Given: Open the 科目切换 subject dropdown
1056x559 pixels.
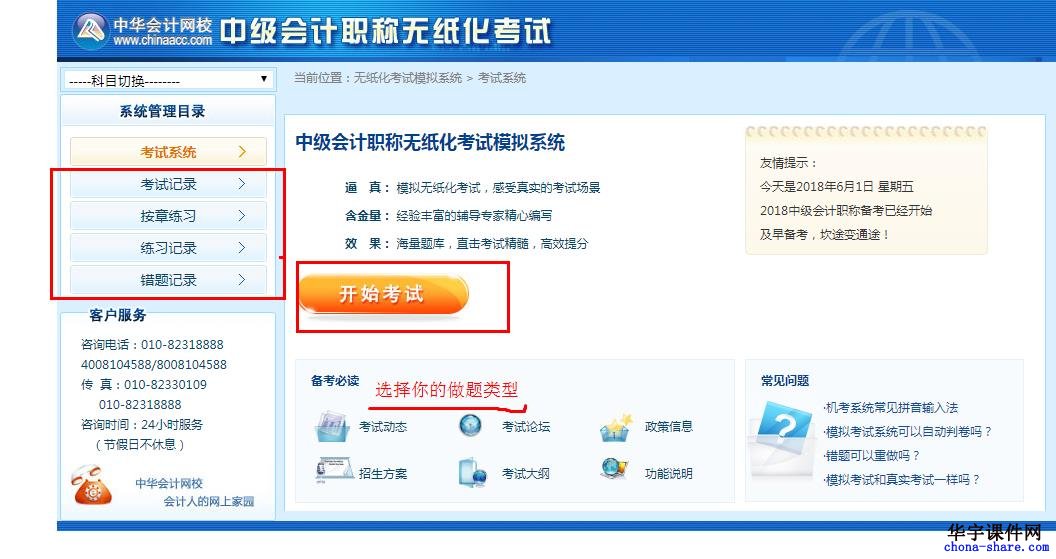Looking at the screenshot, I should (170, 80).
